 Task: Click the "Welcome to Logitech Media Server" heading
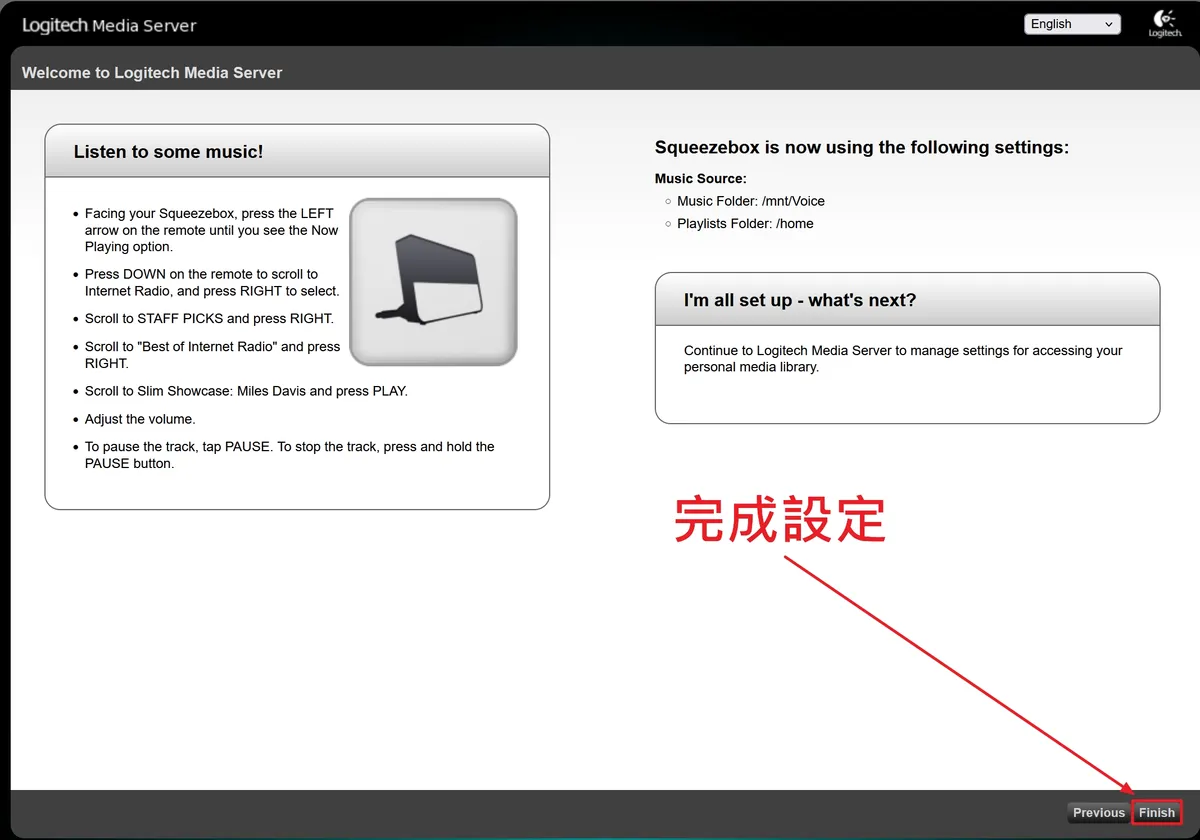(152, 73)
